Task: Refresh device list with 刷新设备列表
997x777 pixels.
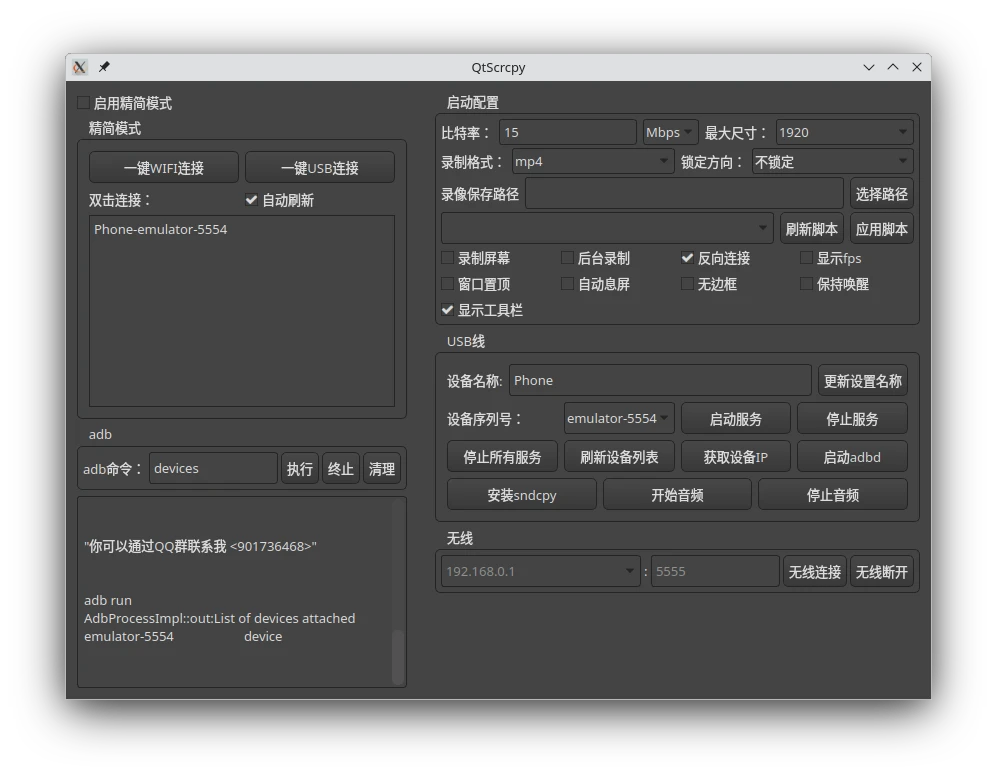Action: point(620,456)
